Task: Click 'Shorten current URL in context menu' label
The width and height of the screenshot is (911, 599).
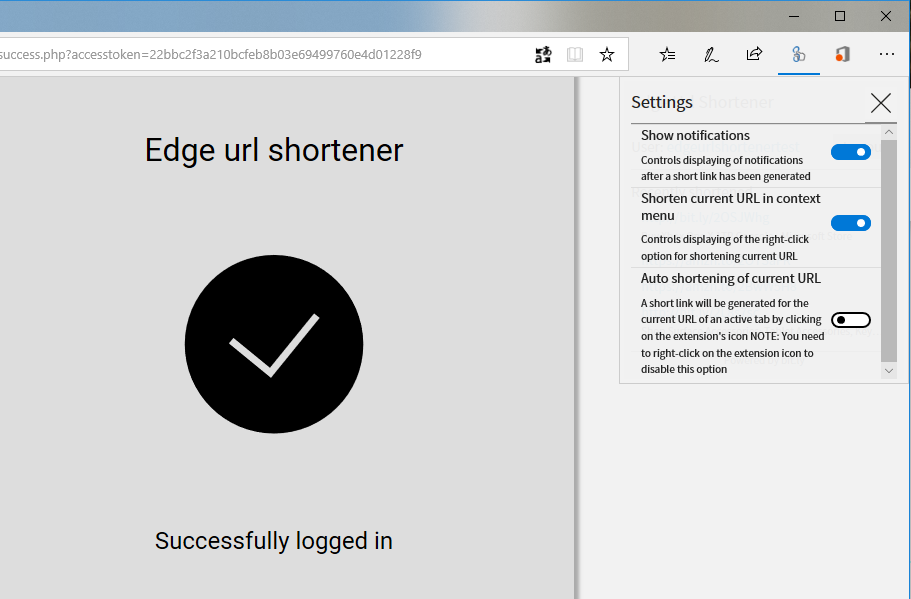Action: [730, 207]
